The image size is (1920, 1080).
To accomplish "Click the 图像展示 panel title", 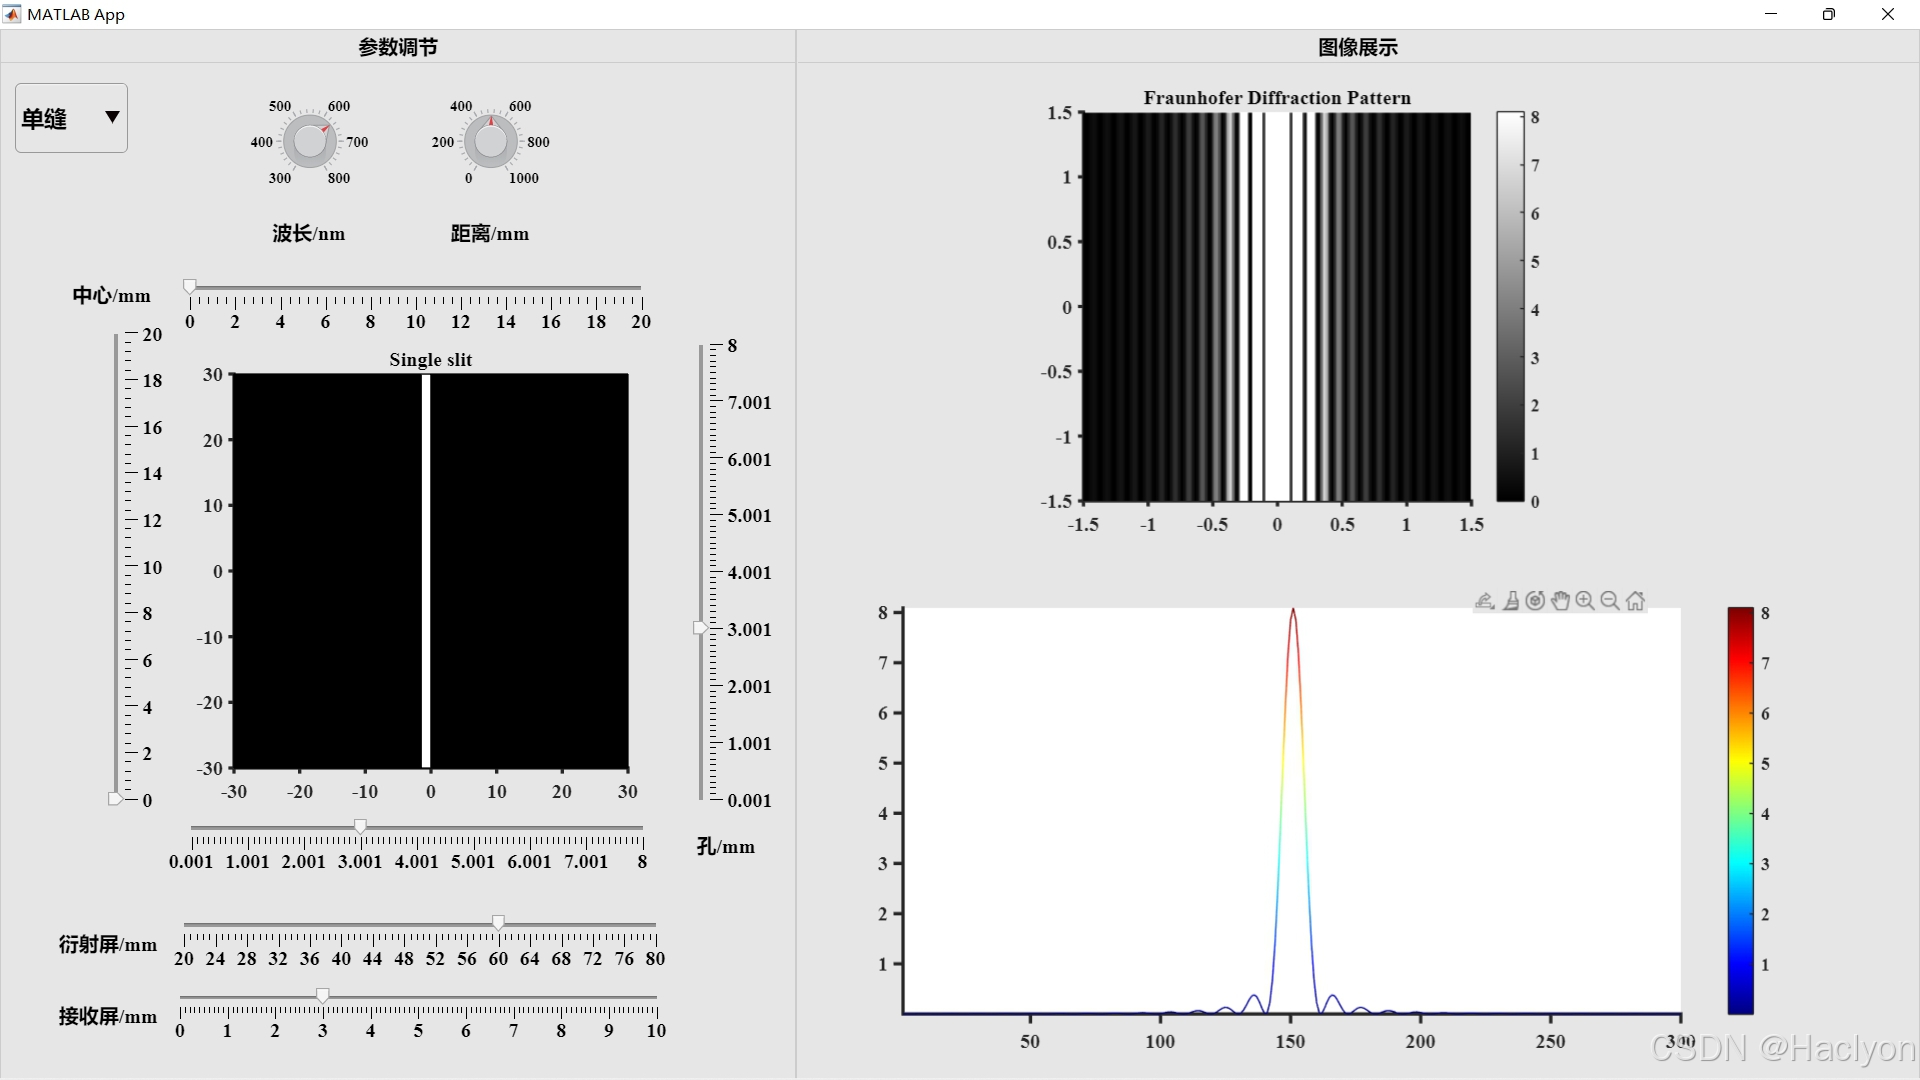I will (1357, 47).
